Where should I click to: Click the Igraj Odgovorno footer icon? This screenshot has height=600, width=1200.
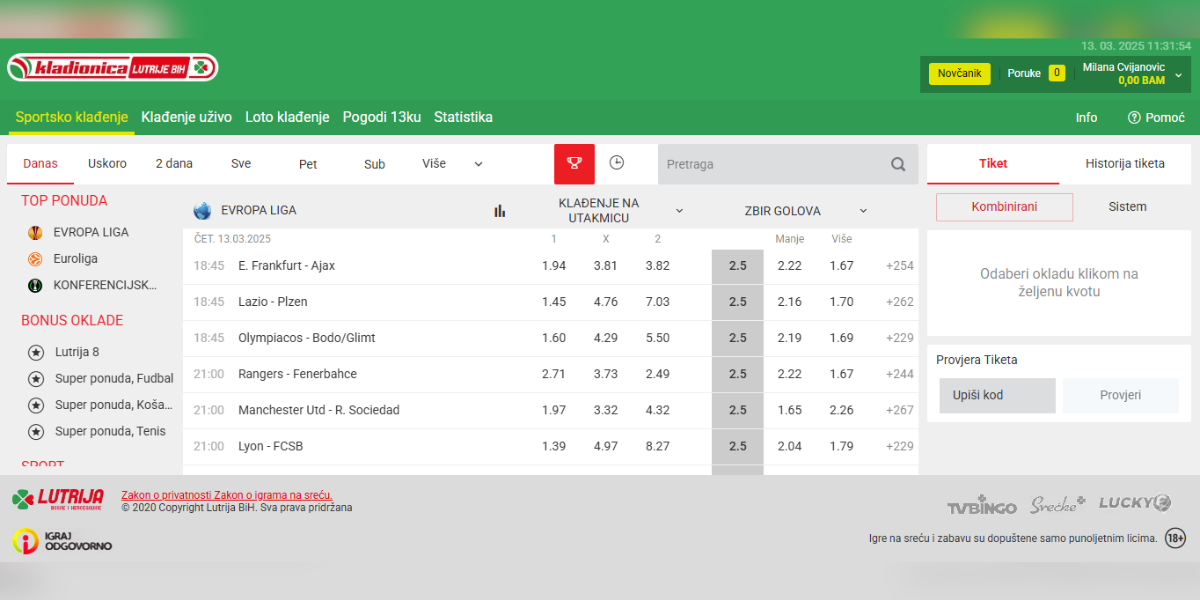(25, 541)
